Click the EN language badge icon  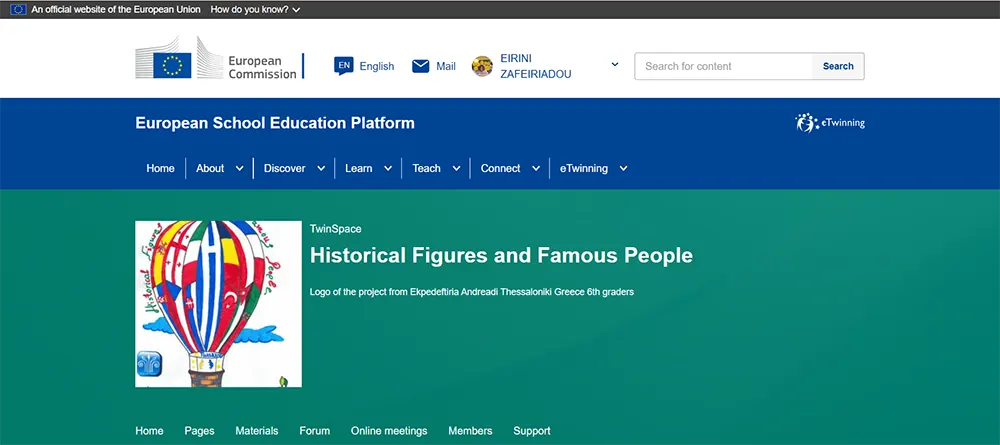coord(344,66)
